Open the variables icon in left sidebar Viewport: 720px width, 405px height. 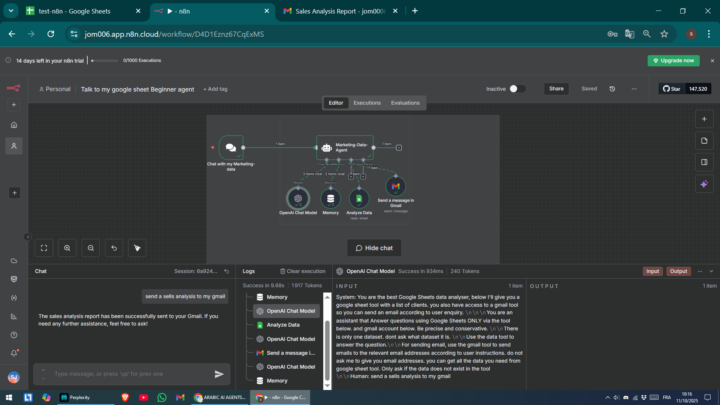coord(14,298)
